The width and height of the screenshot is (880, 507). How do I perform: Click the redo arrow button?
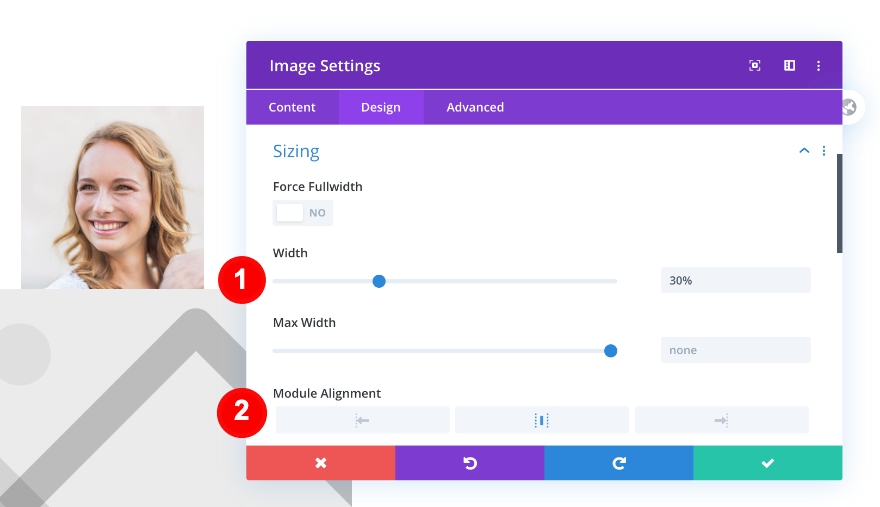point(618,463)
